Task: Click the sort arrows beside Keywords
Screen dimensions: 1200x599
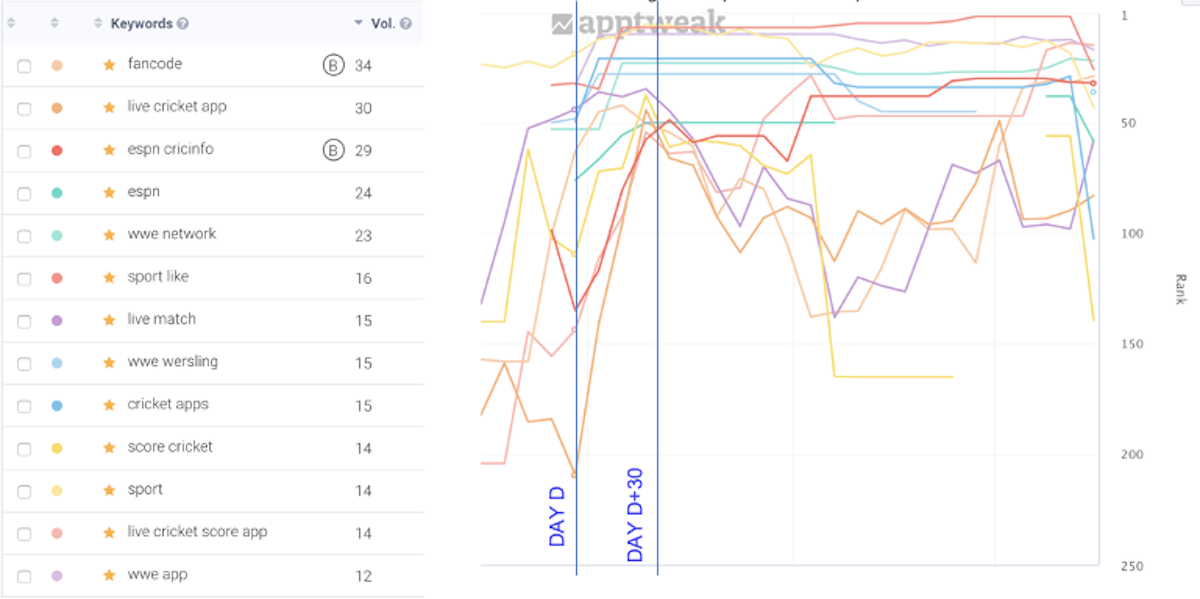Action: (97, 23)
